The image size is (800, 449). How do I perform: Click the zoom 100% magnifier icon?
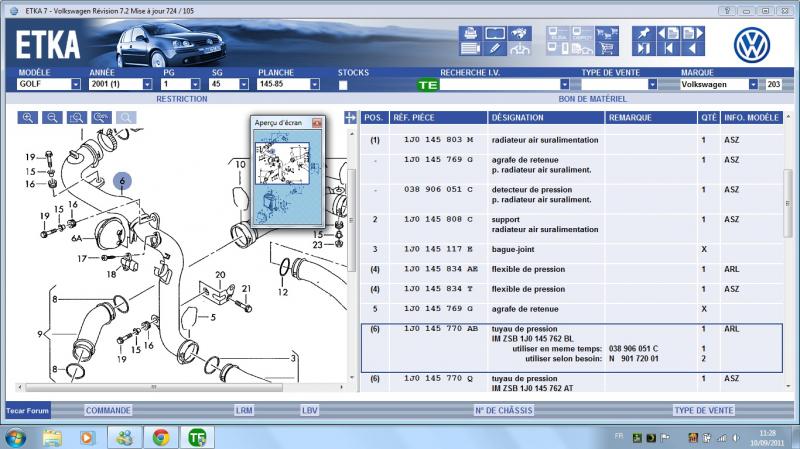pyautogui.click(x=101, y=118)
